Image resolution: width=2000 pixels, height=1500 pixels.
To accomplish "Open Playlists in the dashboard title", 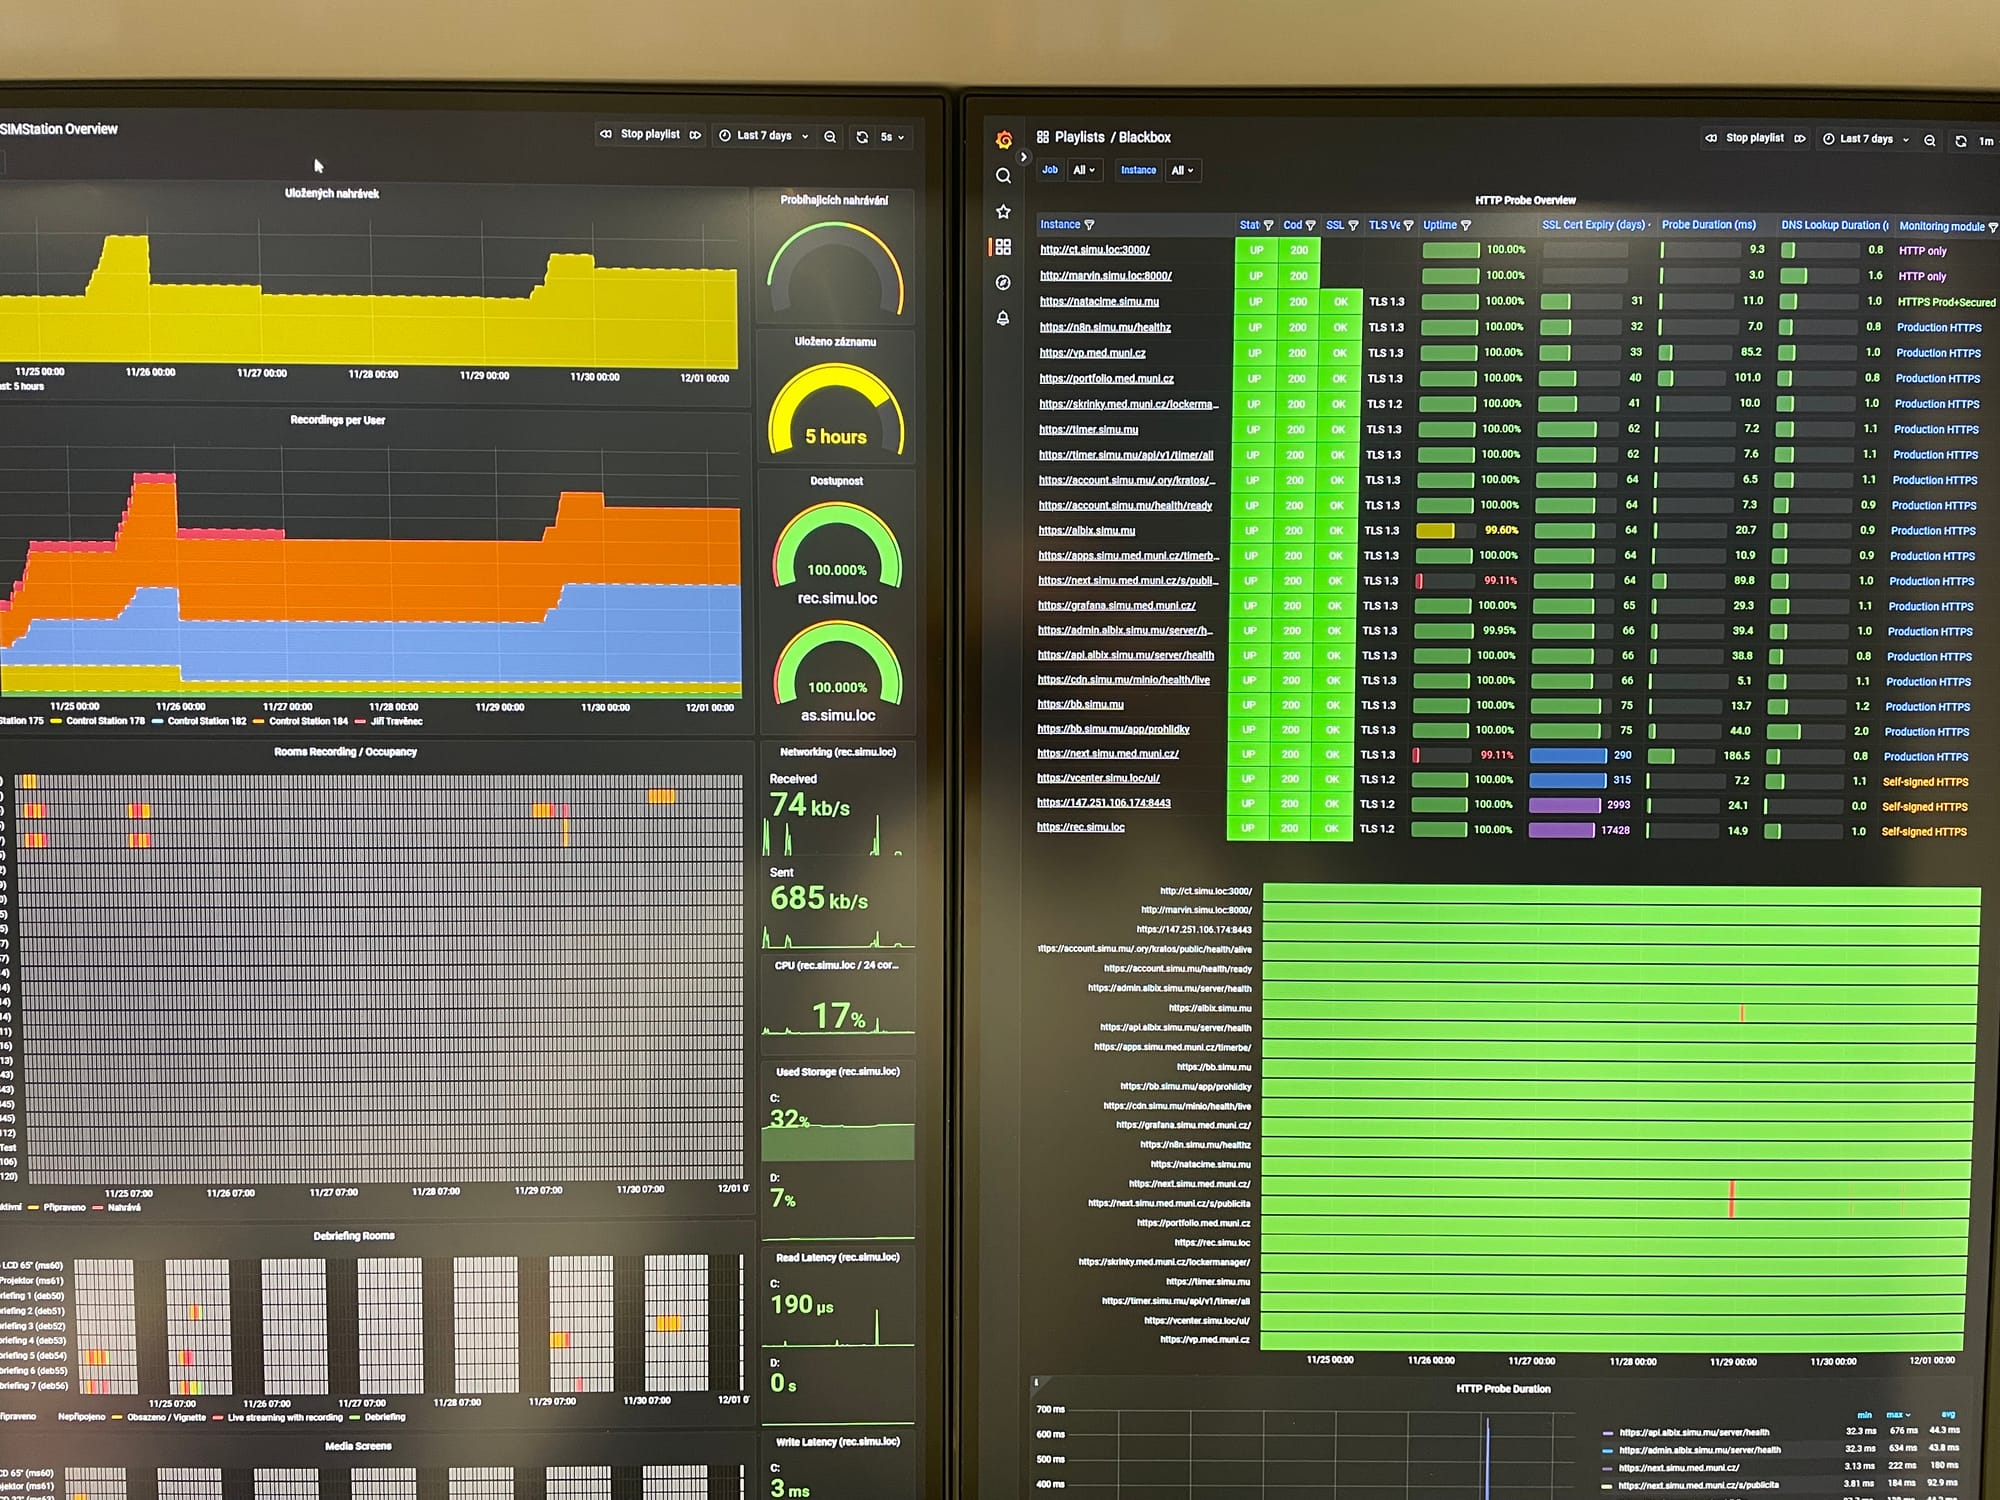I will point(1079,138).
